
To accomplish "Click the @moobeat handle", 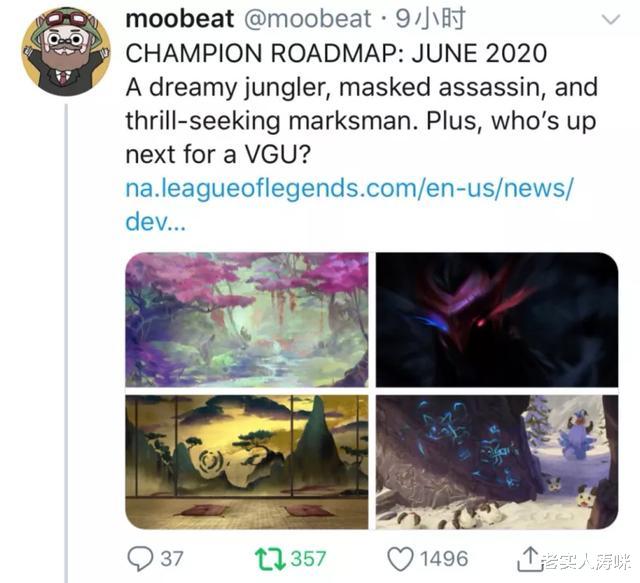I will pyautogui.click(x=307, y=19).
